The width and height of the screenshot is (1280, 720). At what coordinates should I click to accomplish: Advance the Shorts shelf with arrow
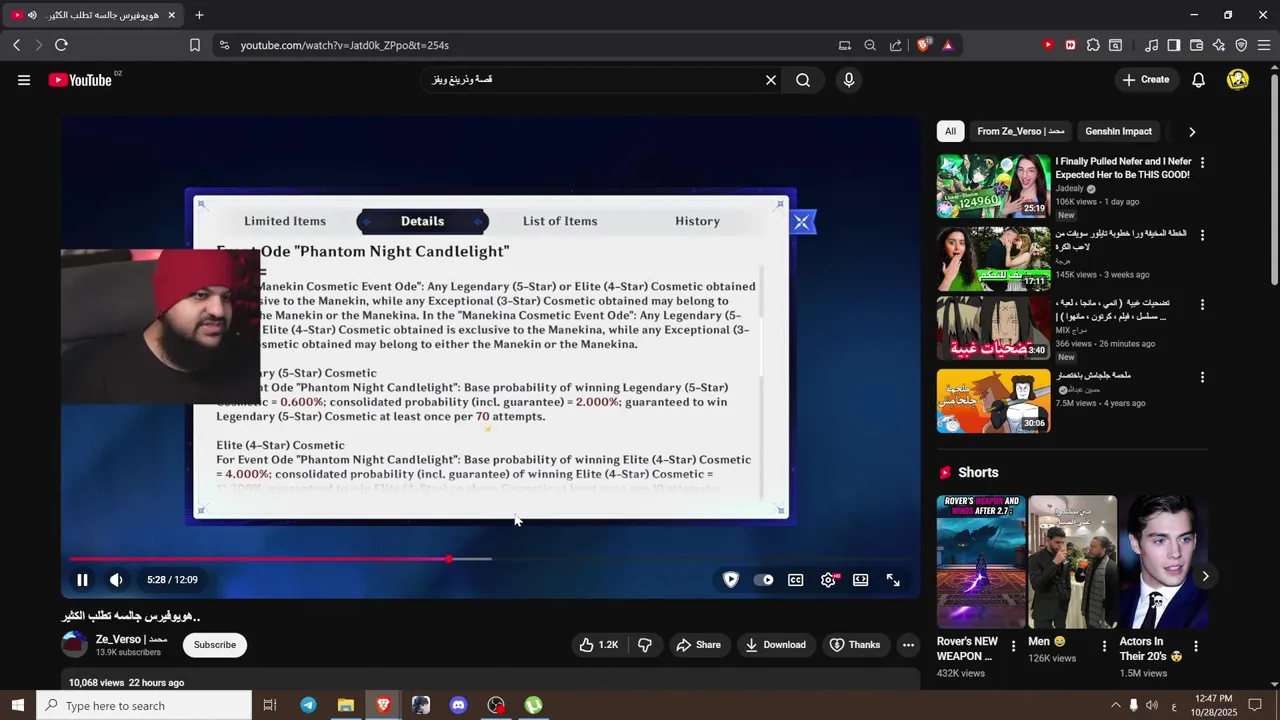click(1205, 576)
